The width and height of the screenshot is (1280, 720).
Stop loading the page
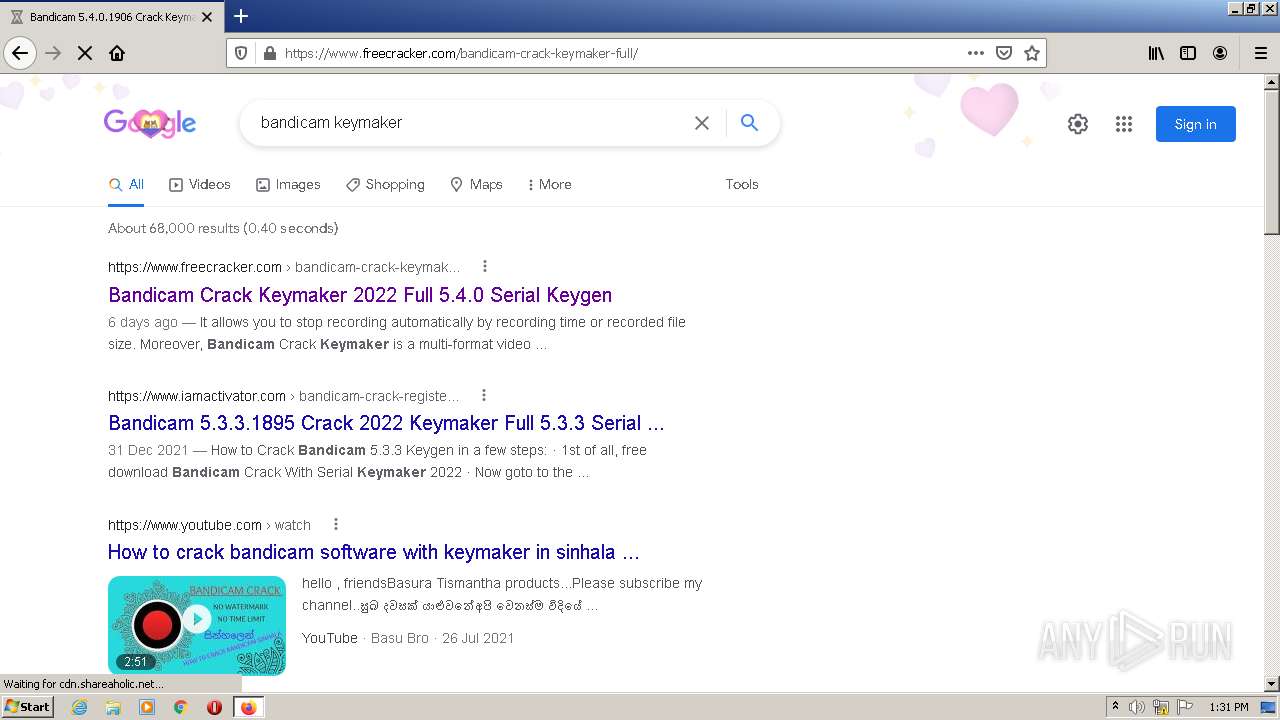click(85, 53)
